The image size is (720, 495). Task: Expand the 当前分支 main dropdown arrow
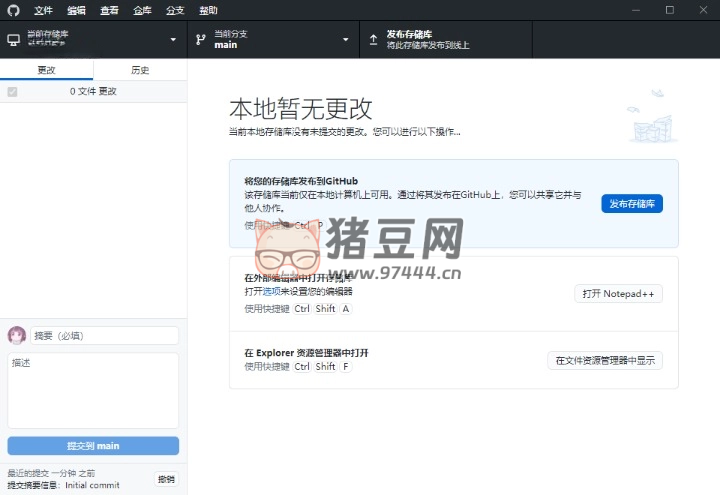346,40
